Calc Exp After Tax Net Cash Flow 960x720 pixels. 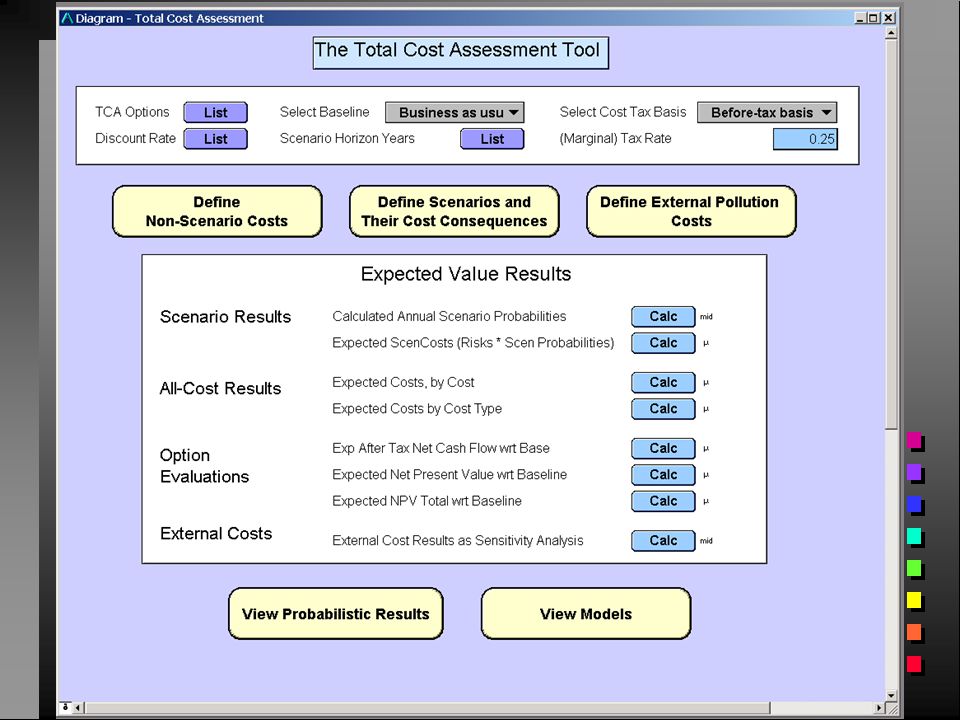pyautogui.click(x=663, y=449)
